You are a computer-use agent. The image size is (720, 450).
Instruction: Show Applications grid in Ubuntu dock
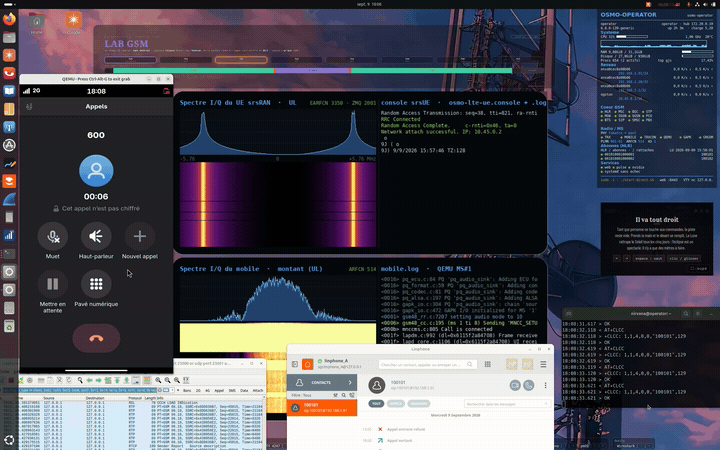click(9, 440)
